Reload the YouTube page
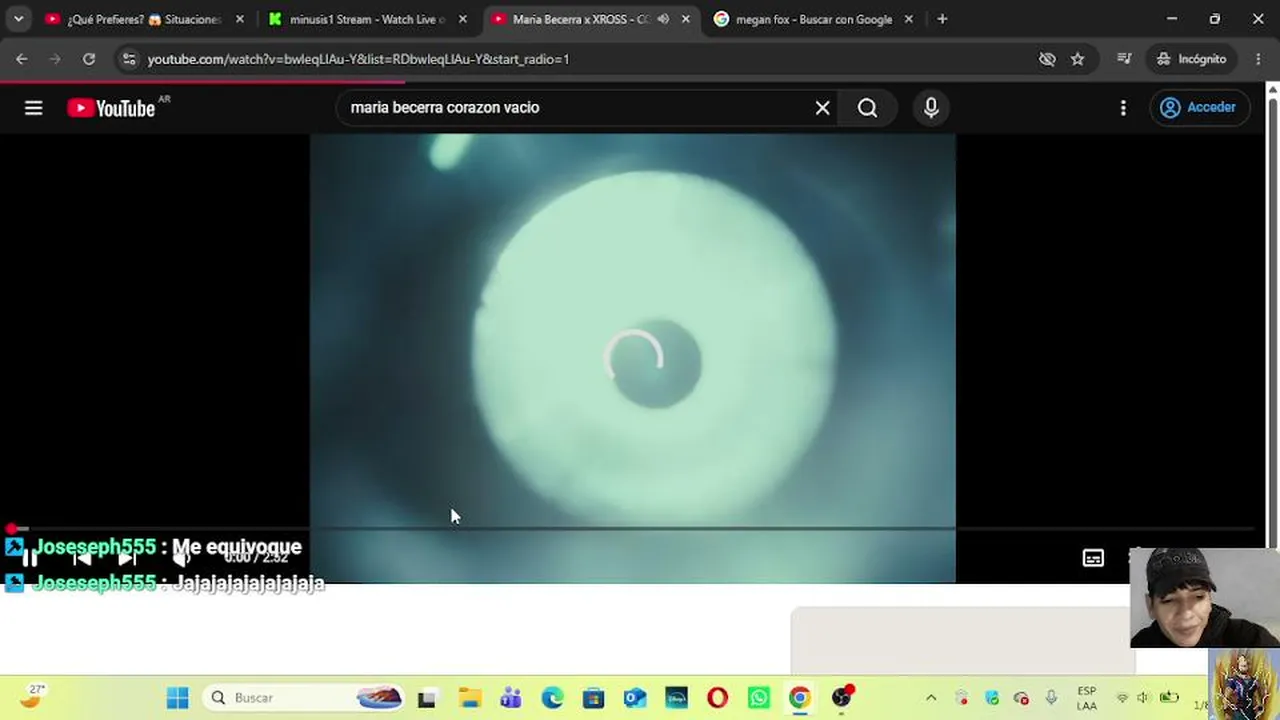Image resolution: width=1280 pixels, height=720 pixels. (x=89, y=59)
